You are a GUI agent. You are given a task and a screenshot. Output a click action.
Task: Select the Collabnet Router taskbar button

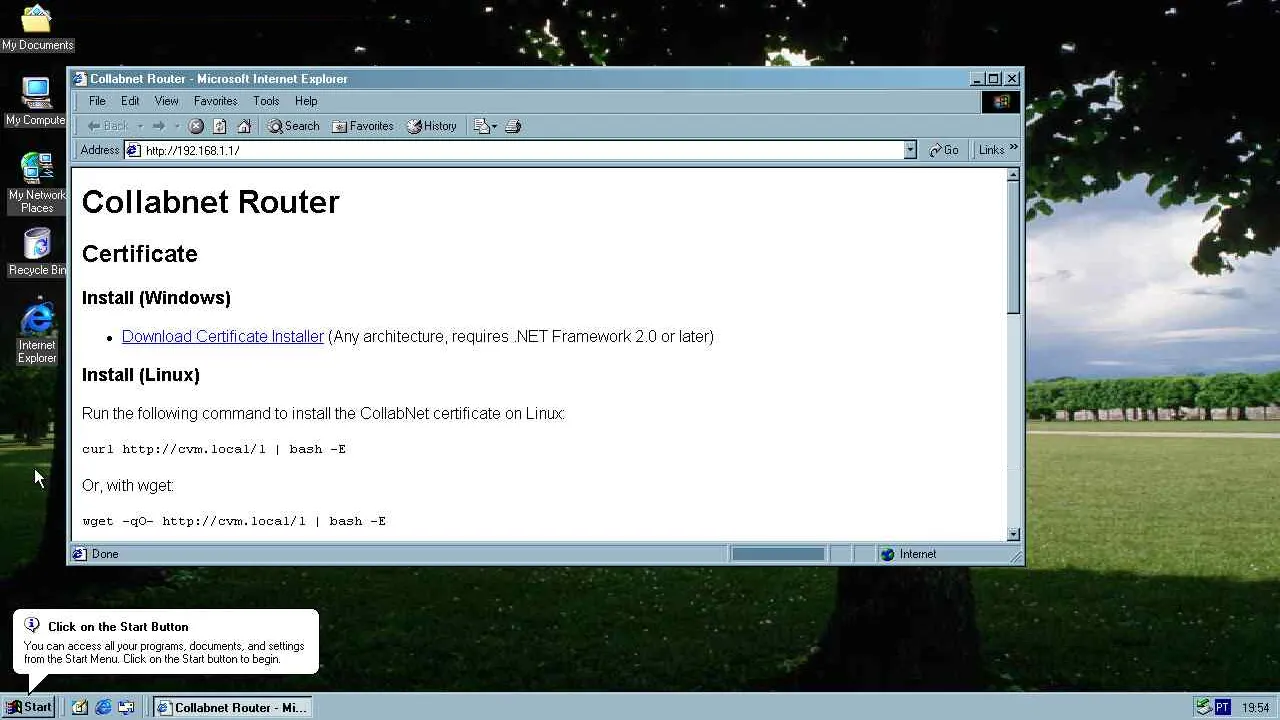pos(232,707)
